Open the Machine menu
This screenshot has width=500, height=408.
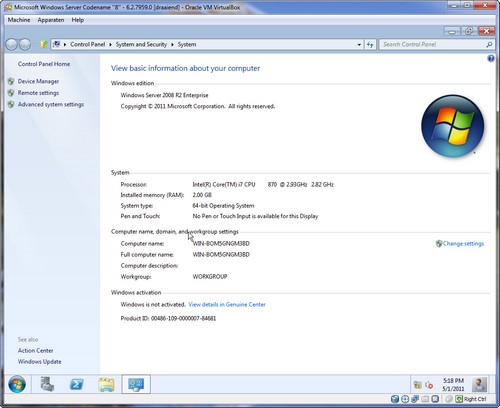[19, 20]
